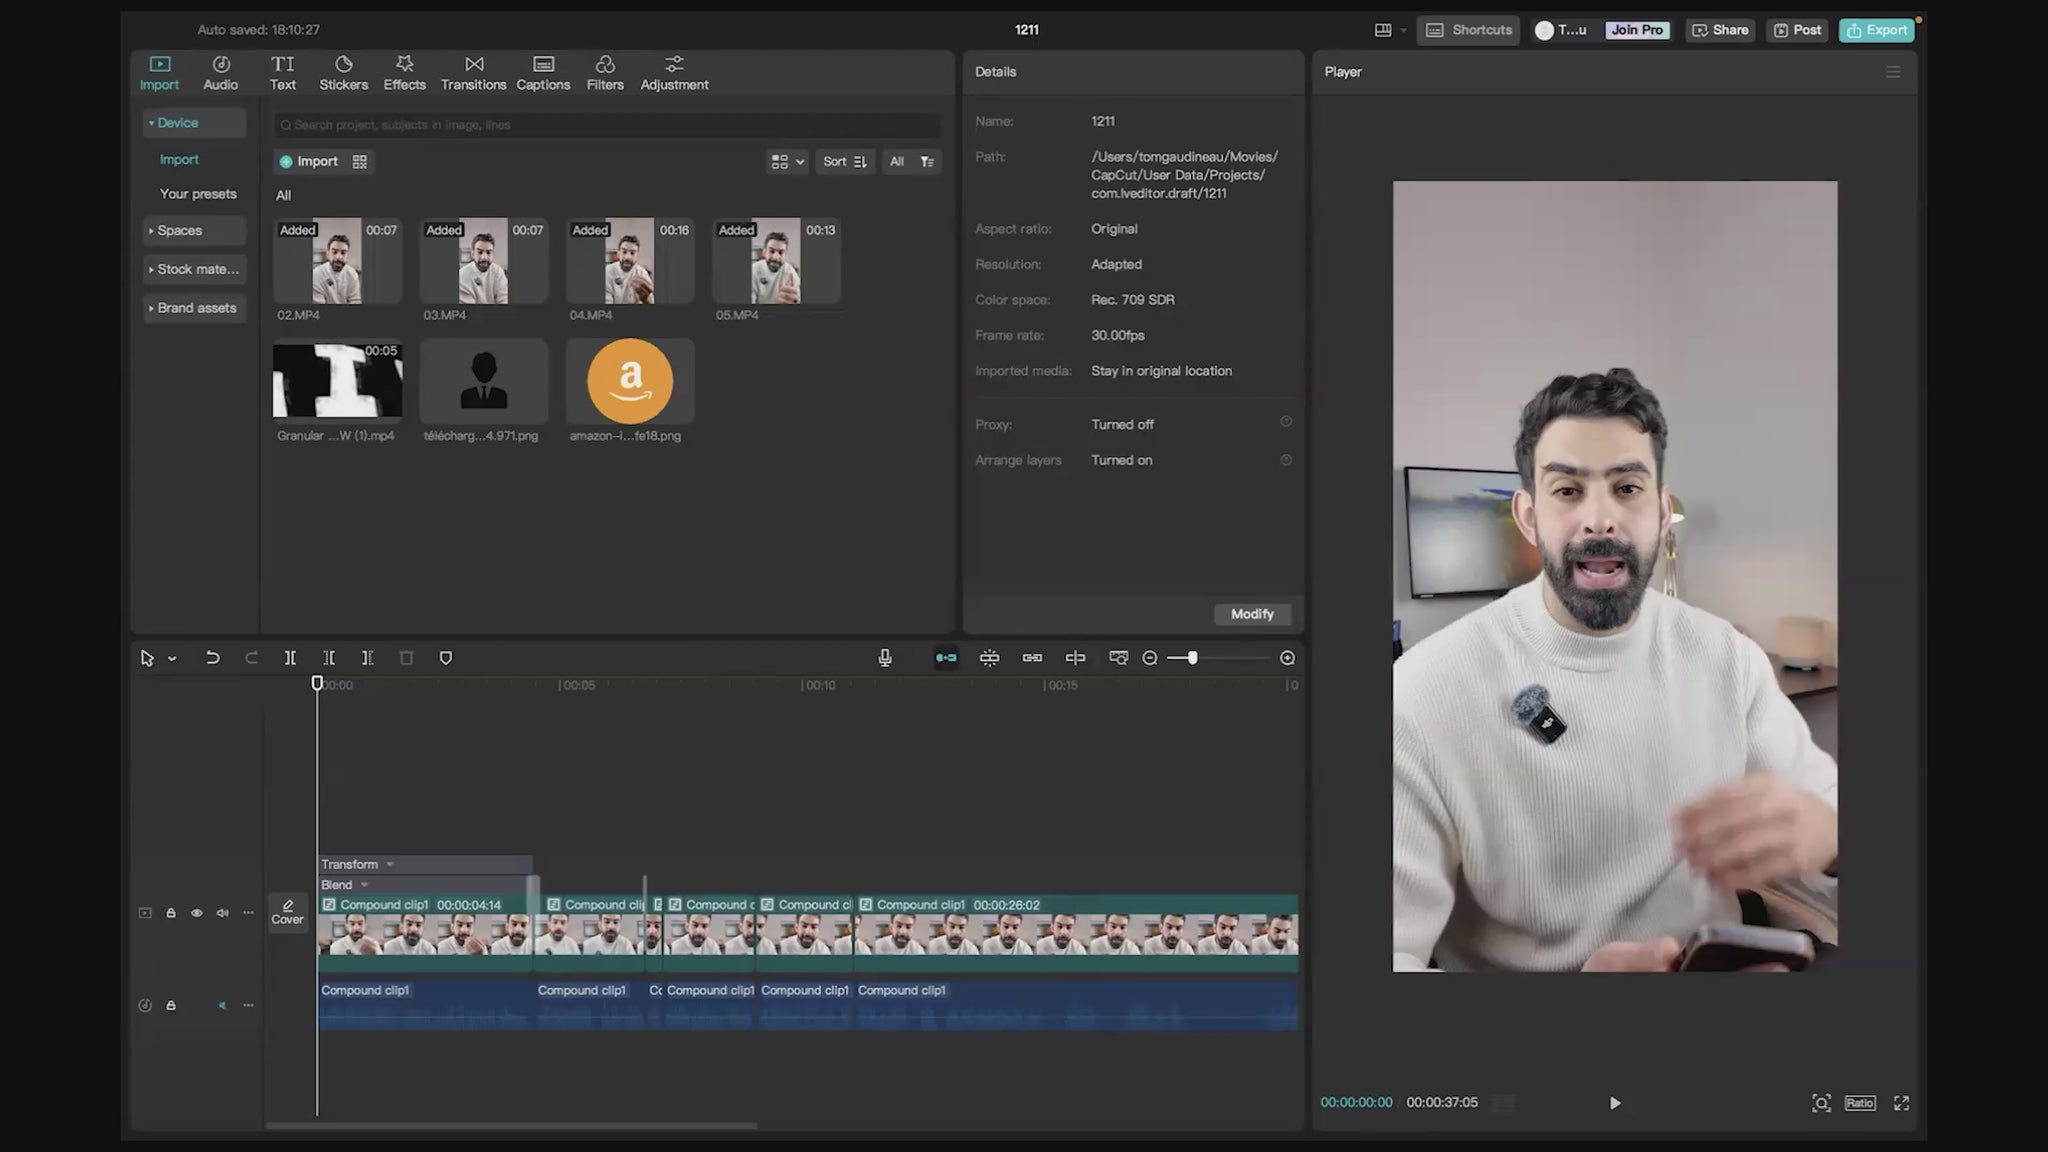Delete the selected clip

click(x=406, y=658)
